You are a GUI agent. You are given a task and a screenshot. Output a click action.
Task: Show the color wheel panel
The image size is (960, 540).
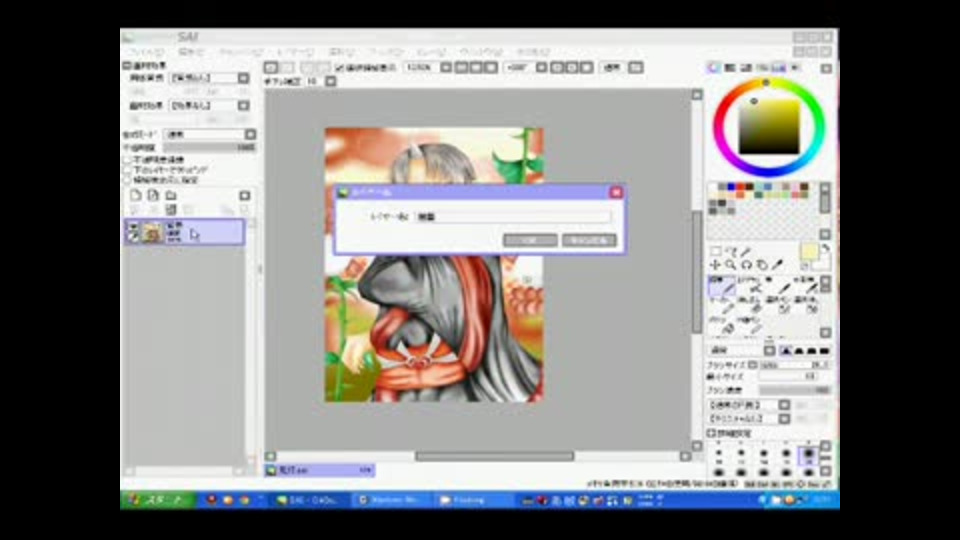(x=714, y=67)
